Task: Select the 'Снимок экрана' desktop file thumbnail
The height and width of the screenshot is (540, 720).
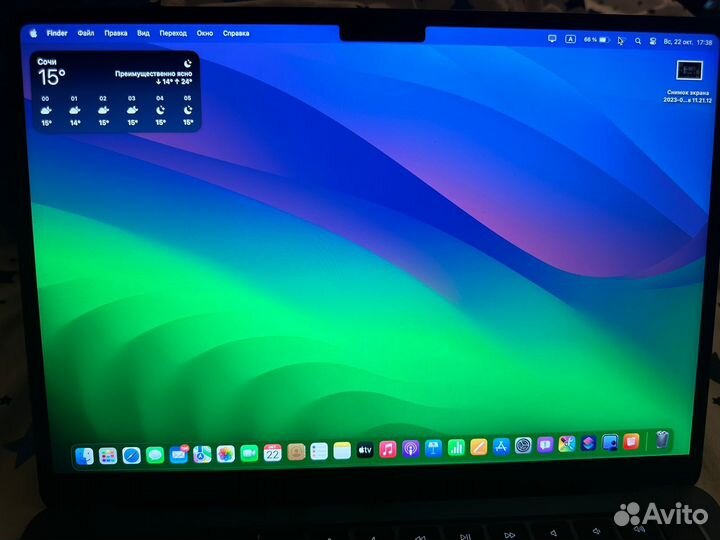Action: (x=689, y=71)
